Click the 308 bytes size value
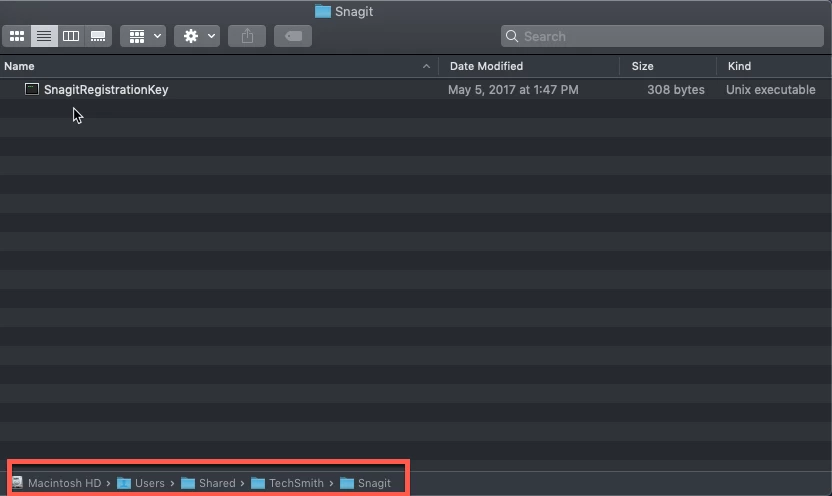832x496 pixels. click(675, 90)
